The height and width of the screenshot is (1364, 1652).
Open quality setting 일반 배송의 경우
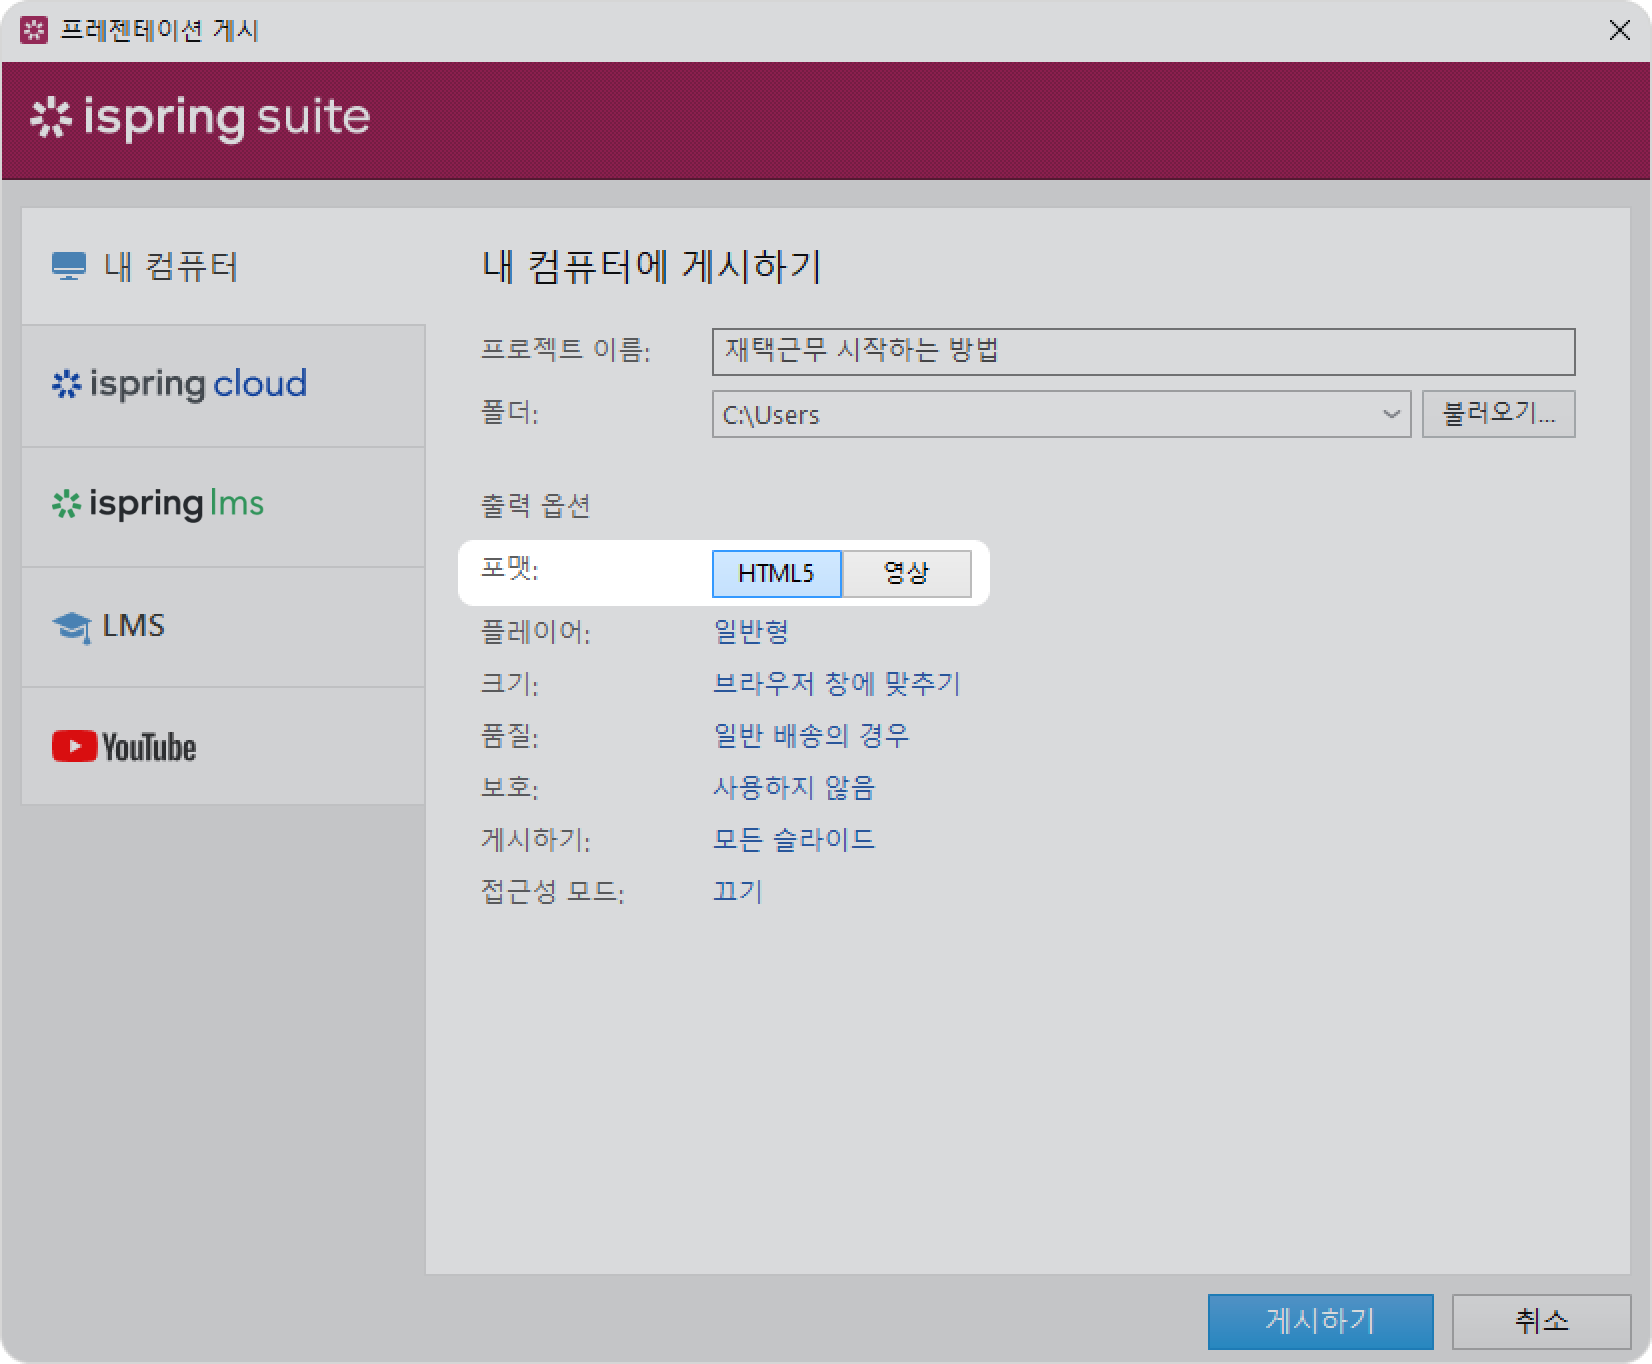[811, 736]
